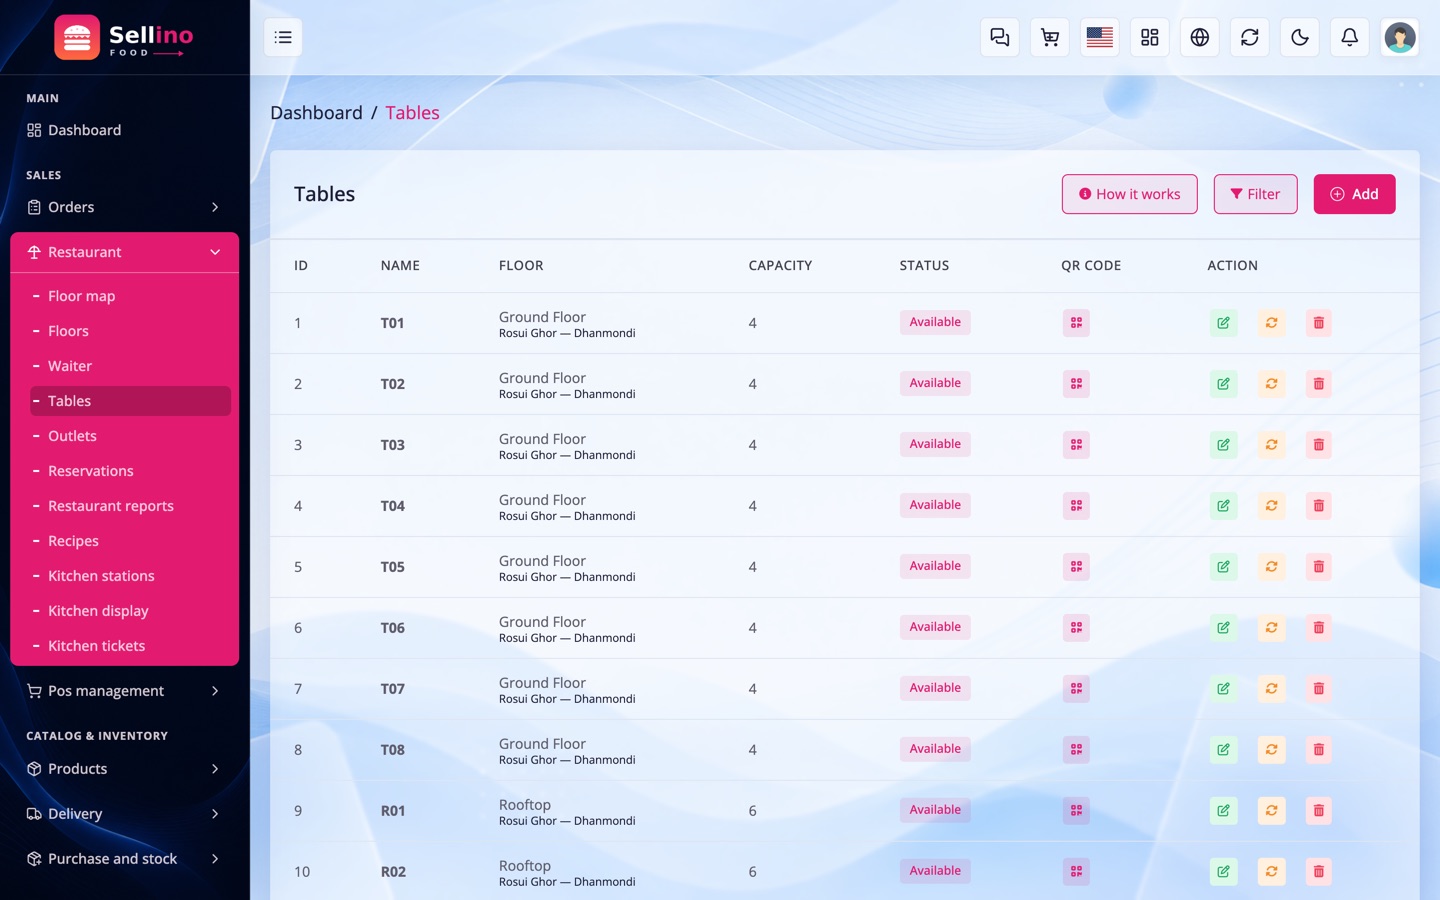
Task: Select the Waiter sidebar item
Action: 131,366
